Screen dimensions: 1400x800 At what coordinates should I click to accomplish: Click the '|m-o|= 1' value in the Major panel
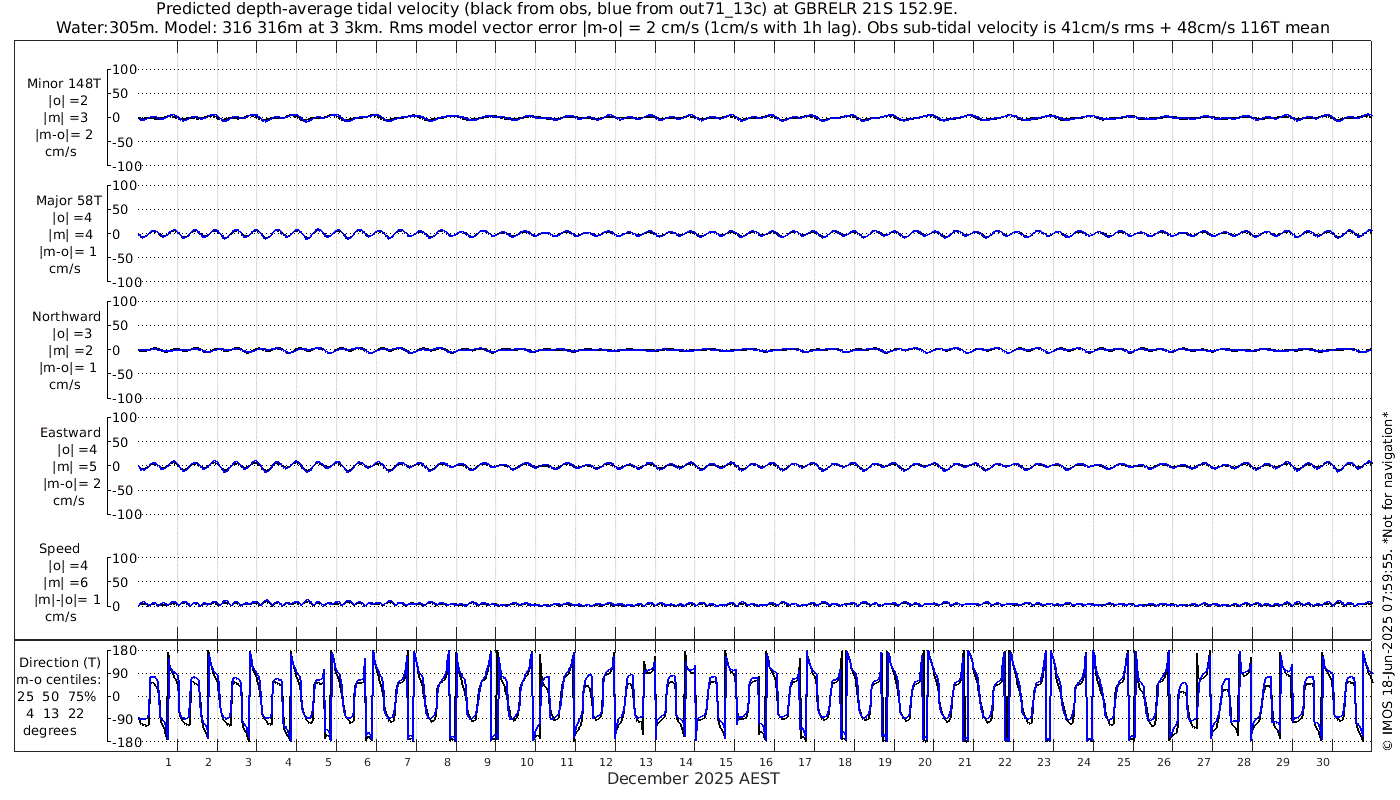click(68, 251)
